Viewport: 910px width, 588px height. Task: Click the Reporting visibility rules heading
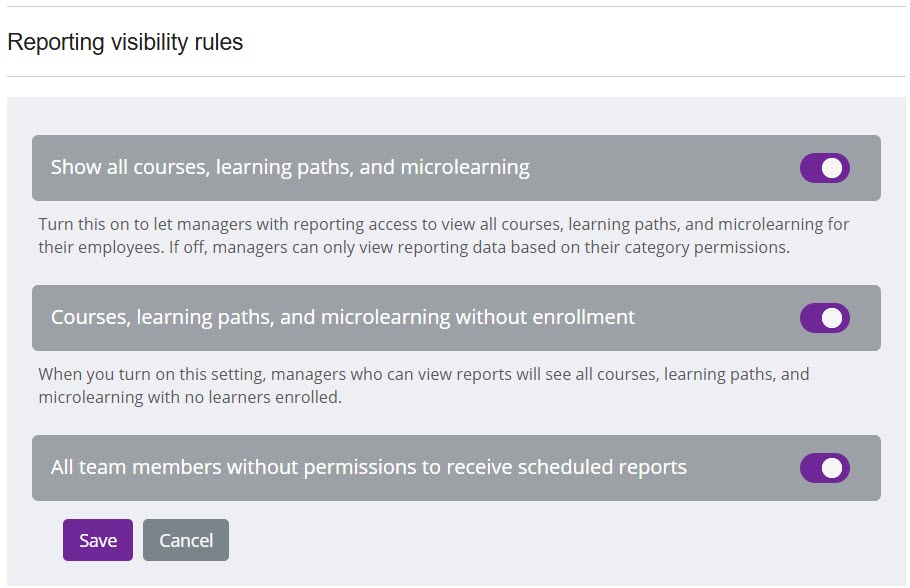pos(125,42)
